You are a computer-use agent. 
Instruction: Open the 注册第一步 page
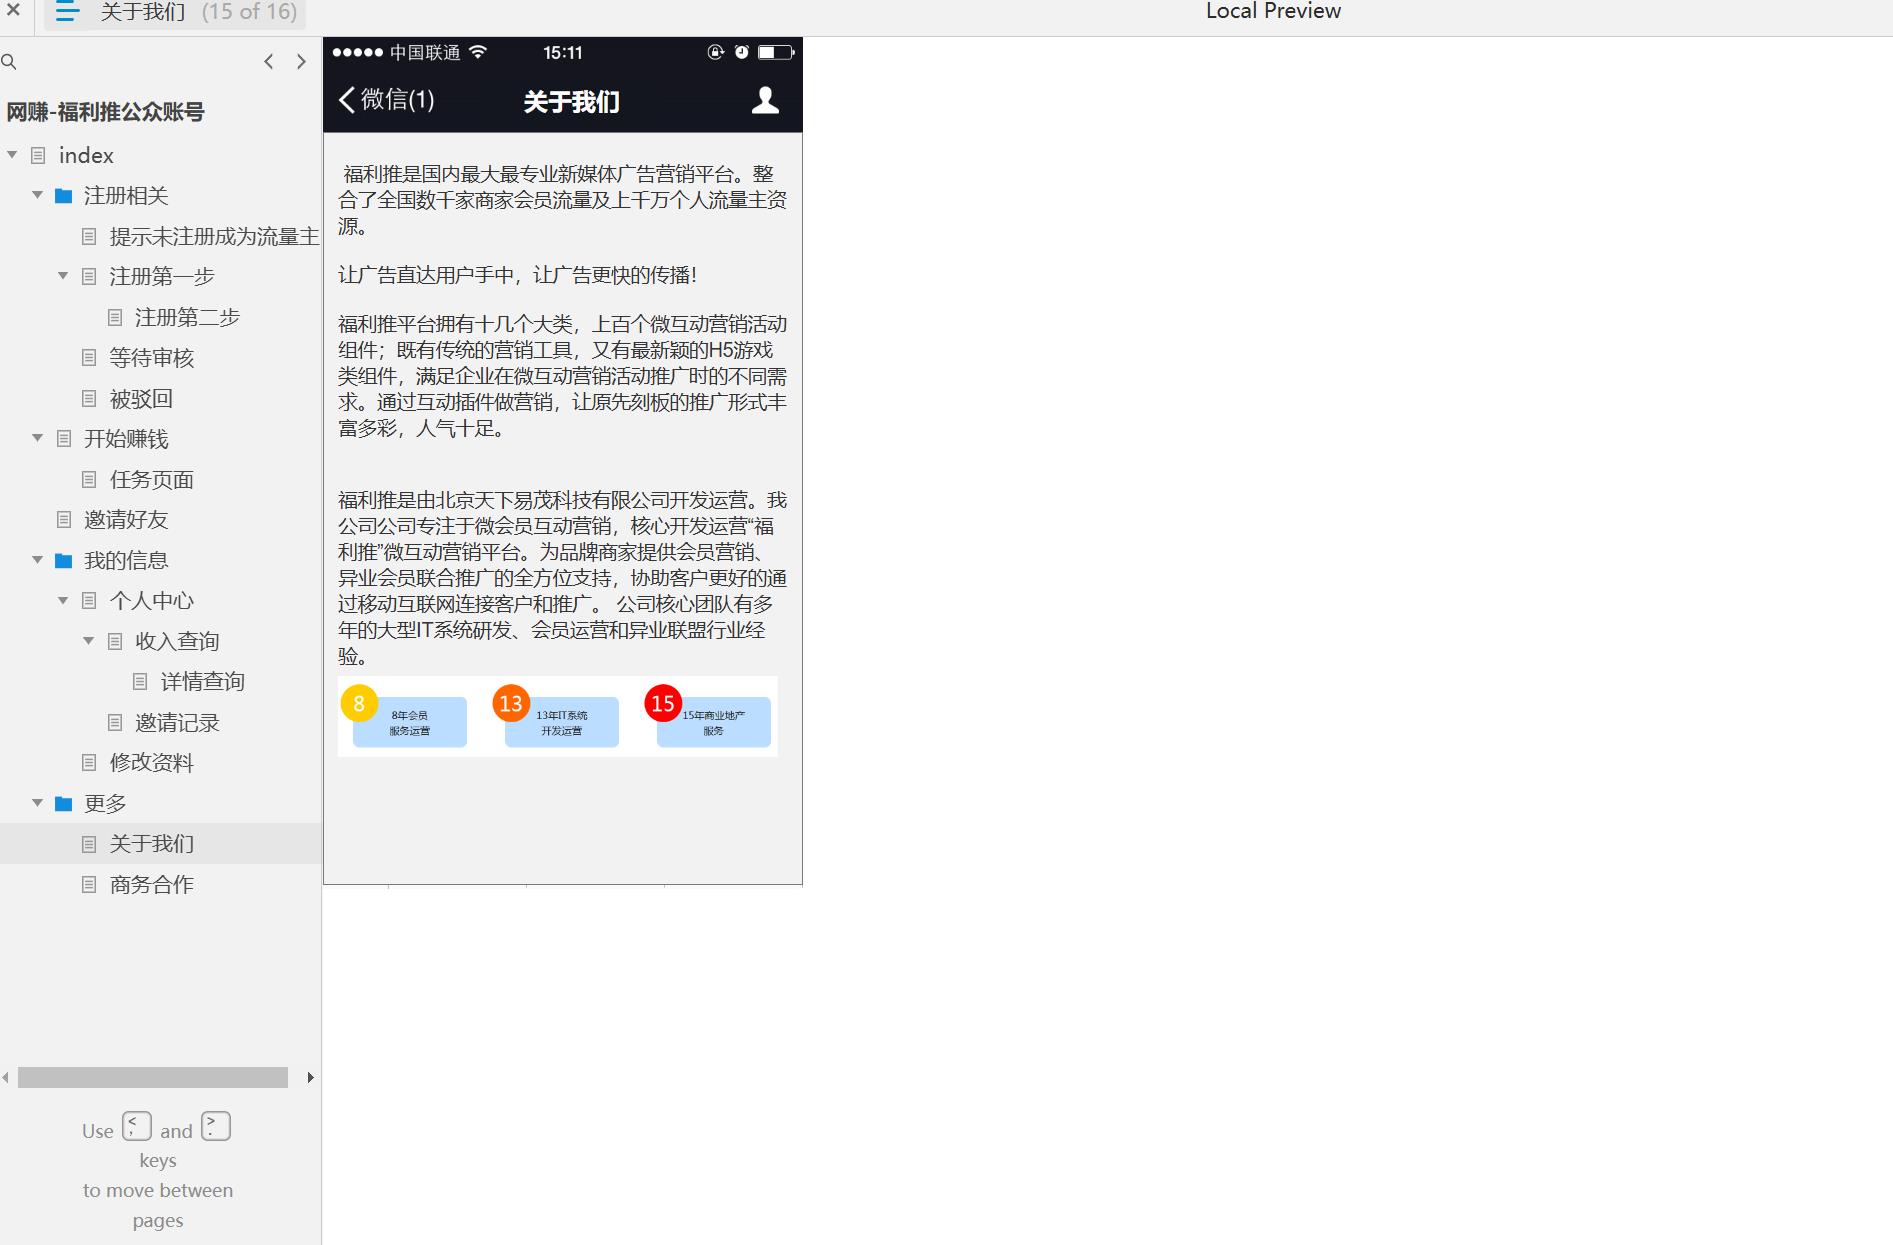(162, 276)
